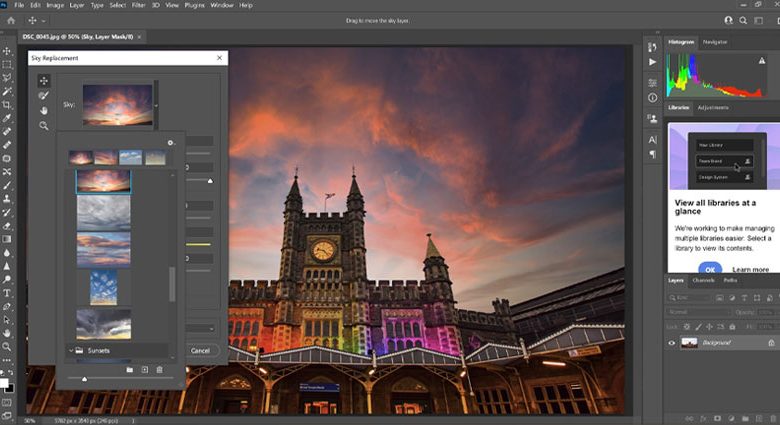Select the Rectangular Marquee tool
Viewport: 780px width, 425px height.
coord(7,65)
